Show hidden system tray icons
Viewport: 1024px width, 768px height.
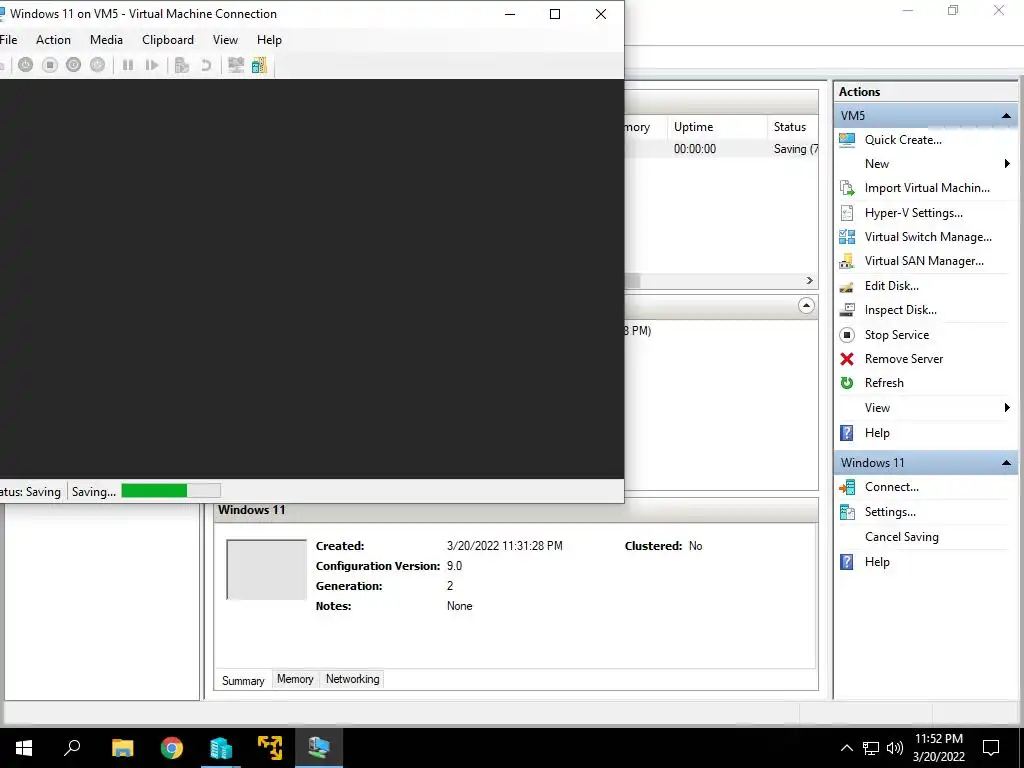[846, 748]
